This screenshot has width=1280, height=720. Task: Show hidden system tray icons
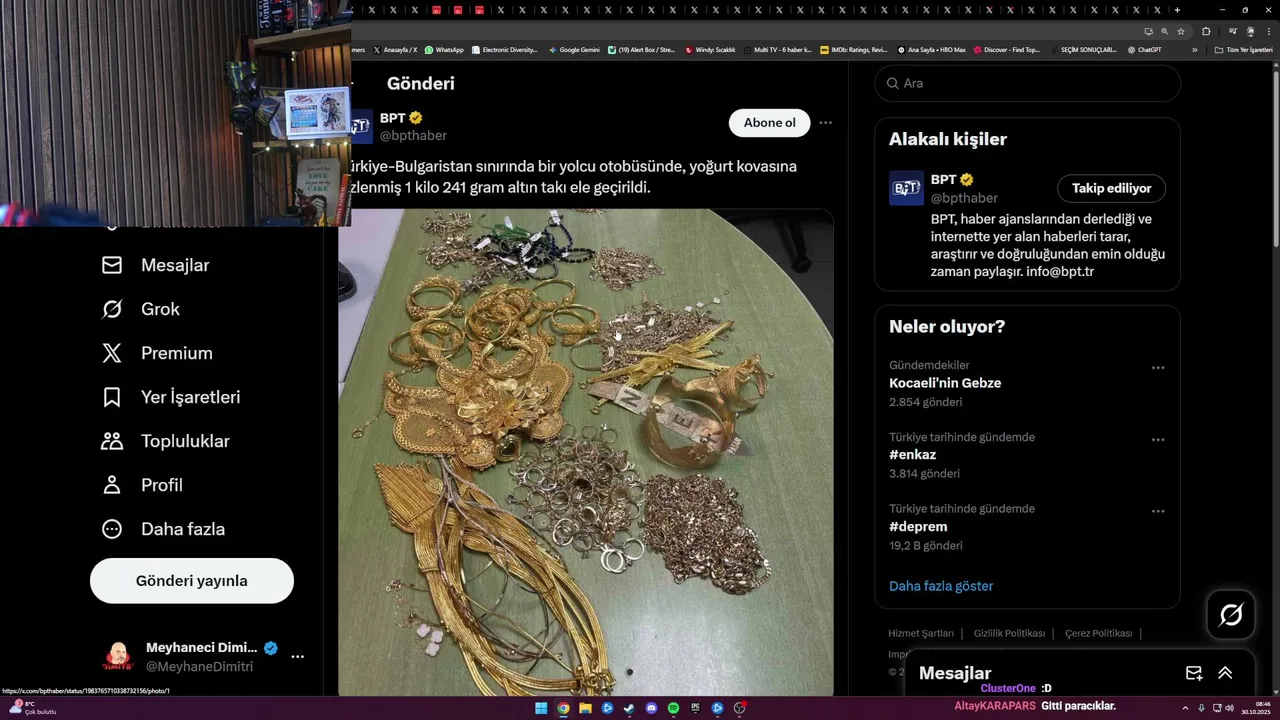[x=1185, y=708]
